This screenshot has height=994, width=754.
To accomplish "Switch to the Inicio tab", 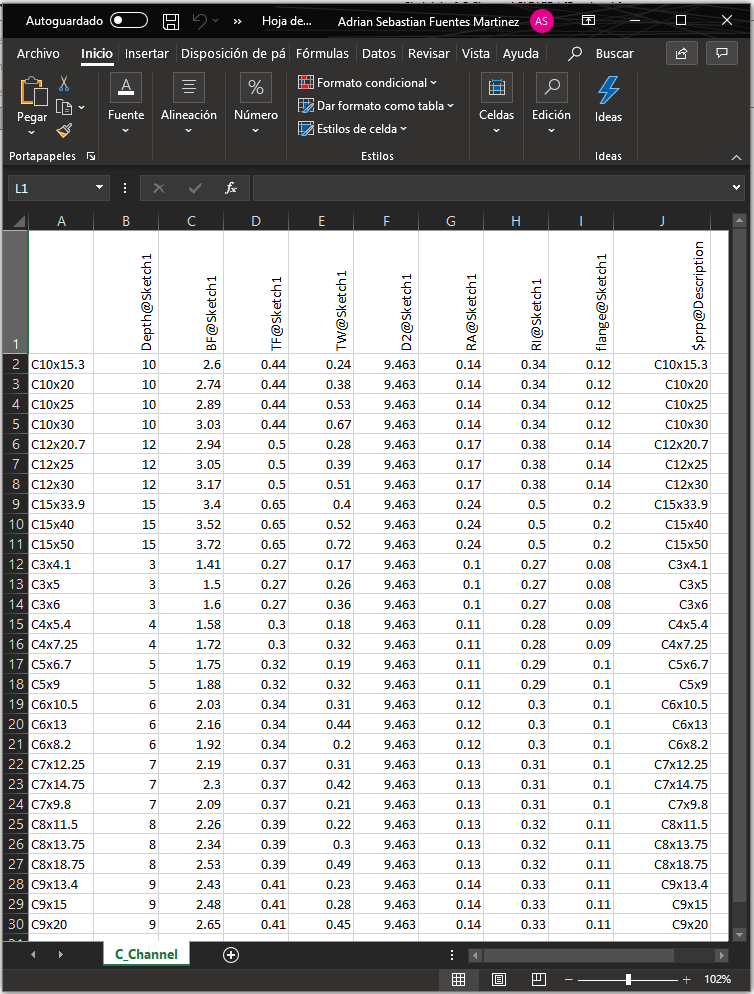I will [x=96, y=54].
